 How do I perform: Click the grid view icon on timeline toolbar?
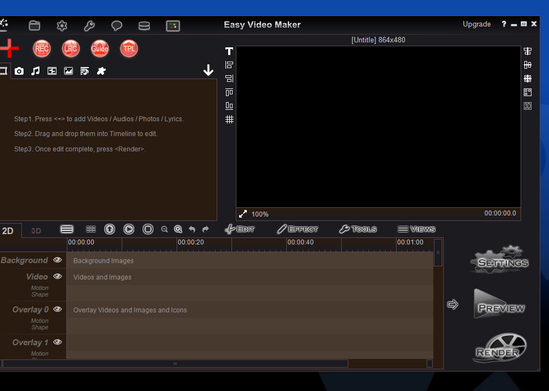pyautogui.click(x=91, y=229)
